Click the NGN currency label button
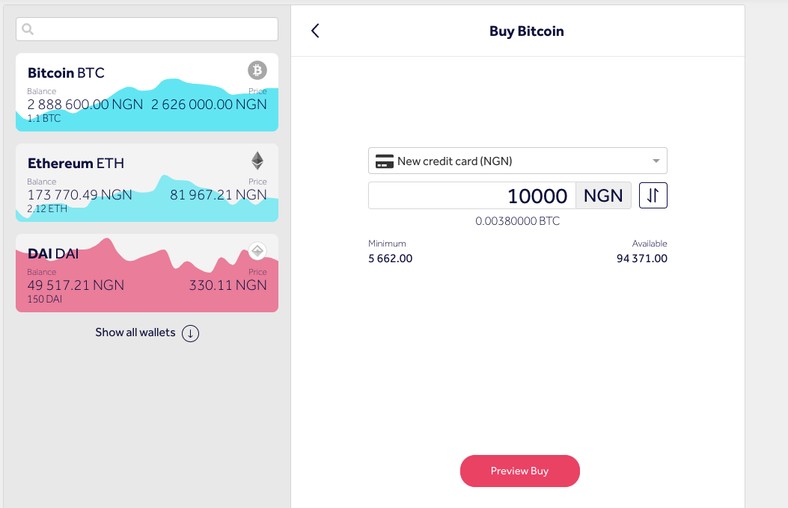The image size is (788, 508). click(x=603, y=196)
